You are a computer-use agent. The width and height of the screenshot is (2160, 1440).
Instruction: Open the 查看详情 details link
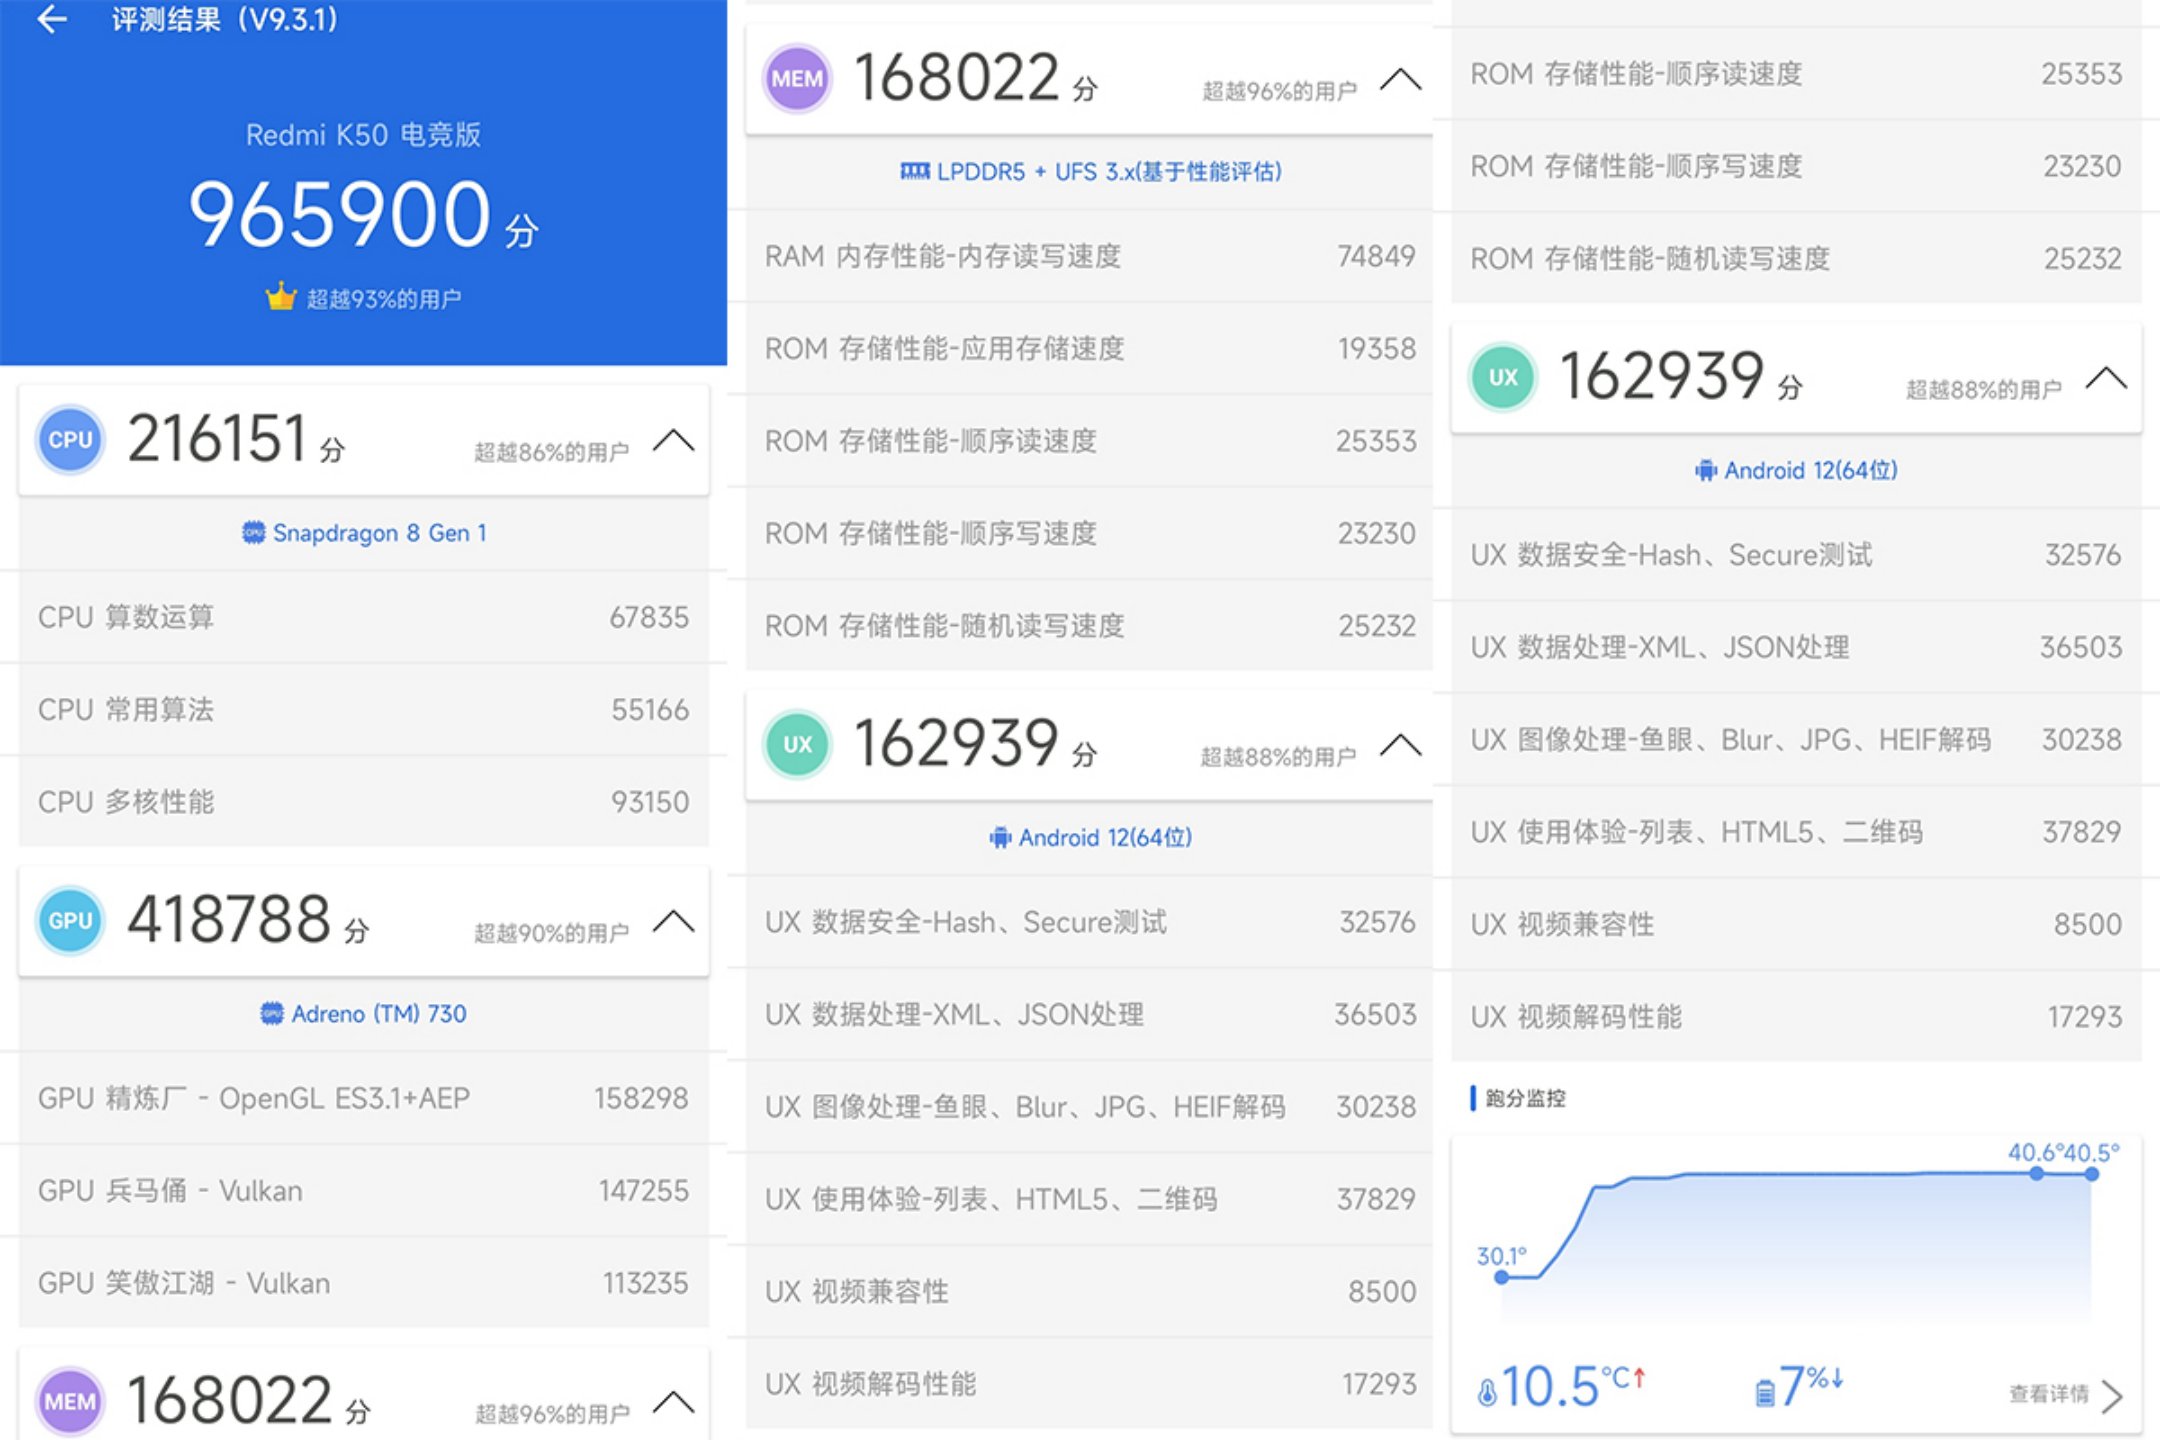tap(2048, 1394)
